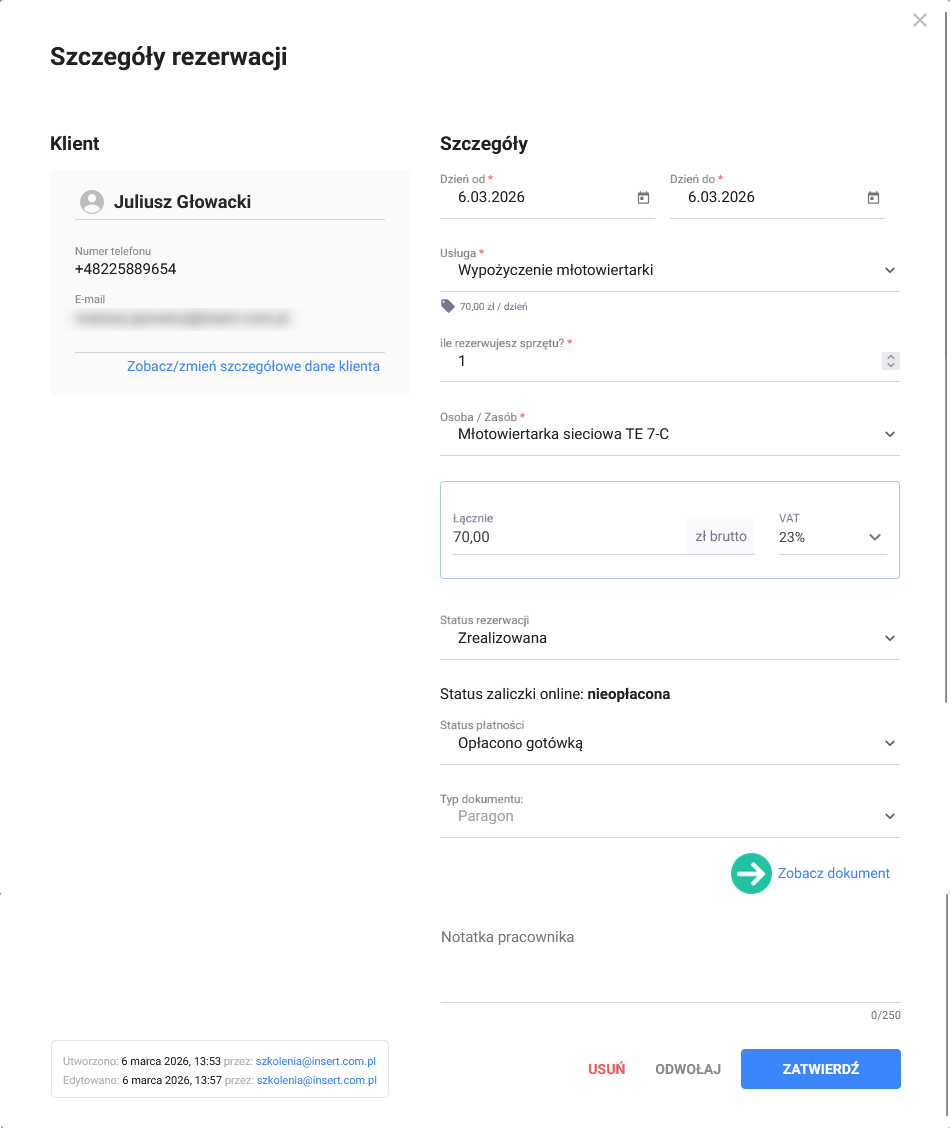Open the Status rezerwacji dropdown
Image resolution: width=950 pixels, height=1133 pixels.
point(890,638)
